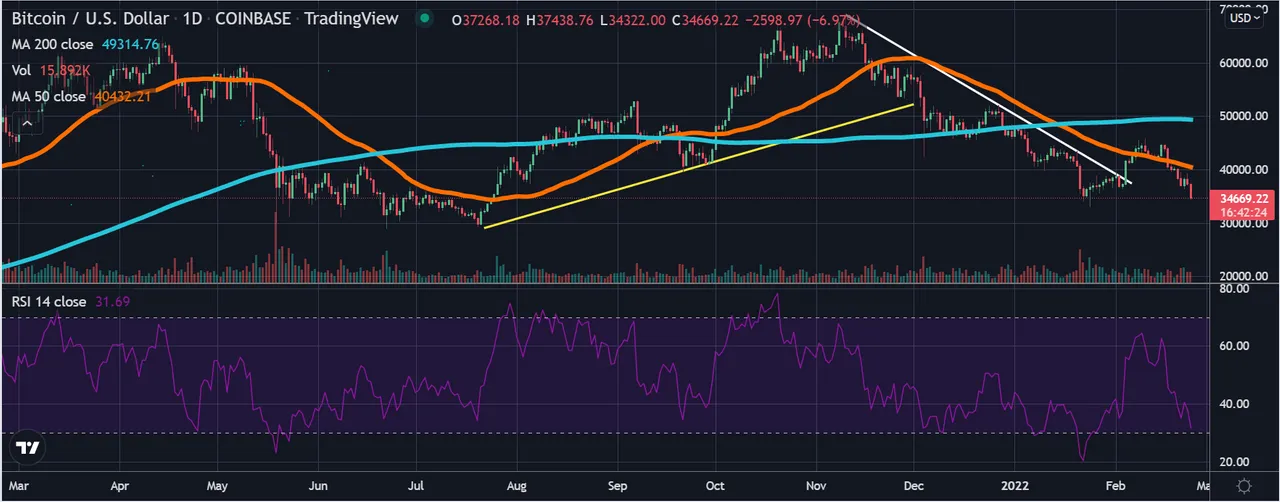Click the Jun time axis label
The image size is (1280, 502).
(x=318, y=485)
